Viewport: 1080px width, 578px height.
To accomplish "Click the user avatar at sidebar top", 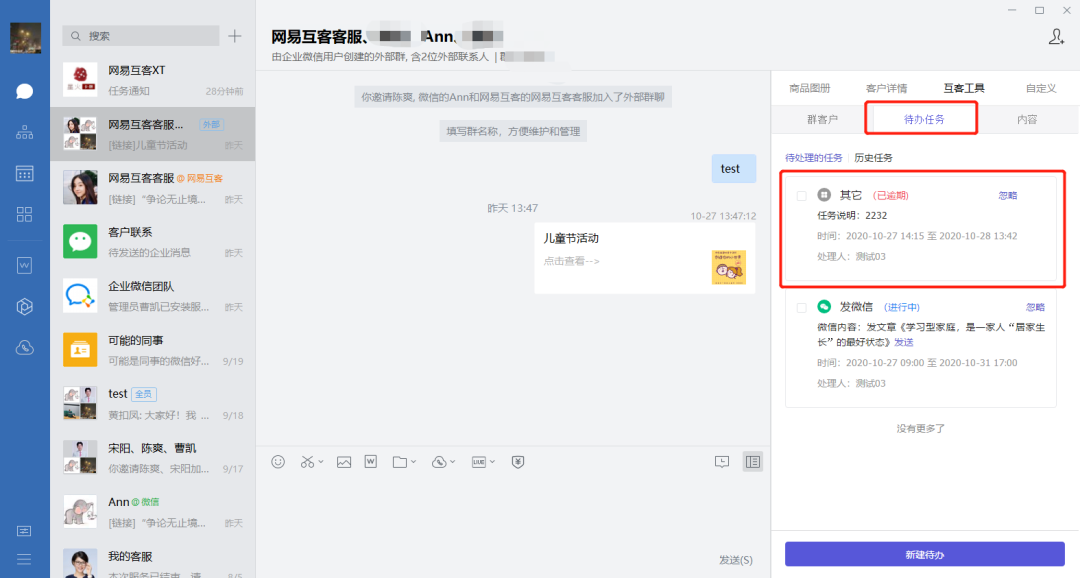I will coord(25,38).
